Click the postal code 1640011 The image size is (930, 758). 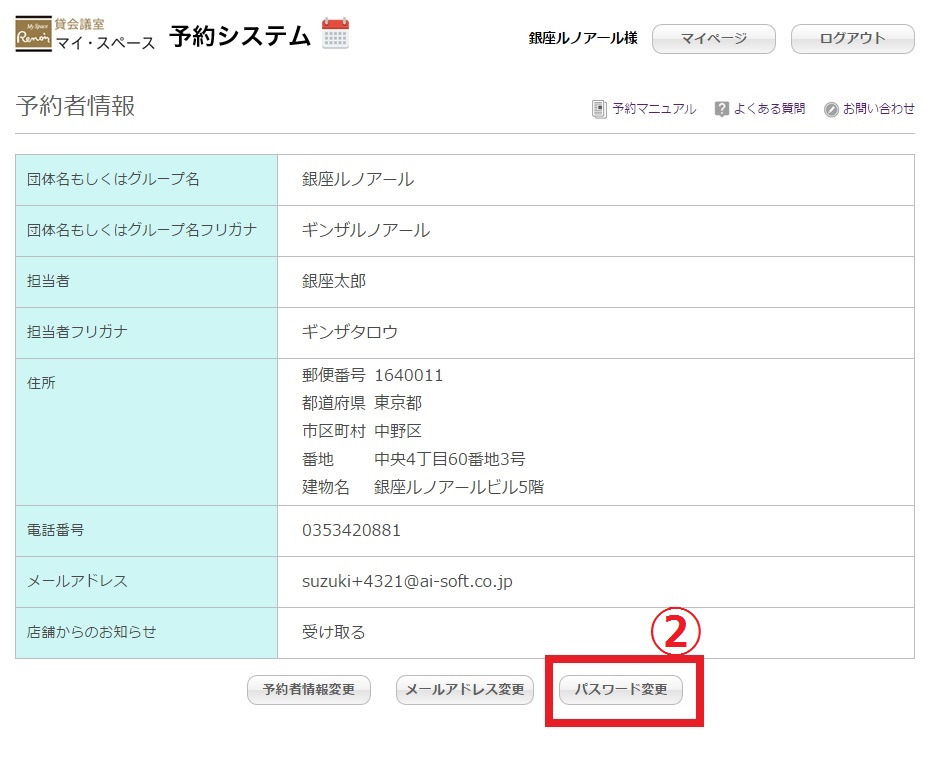408,376
